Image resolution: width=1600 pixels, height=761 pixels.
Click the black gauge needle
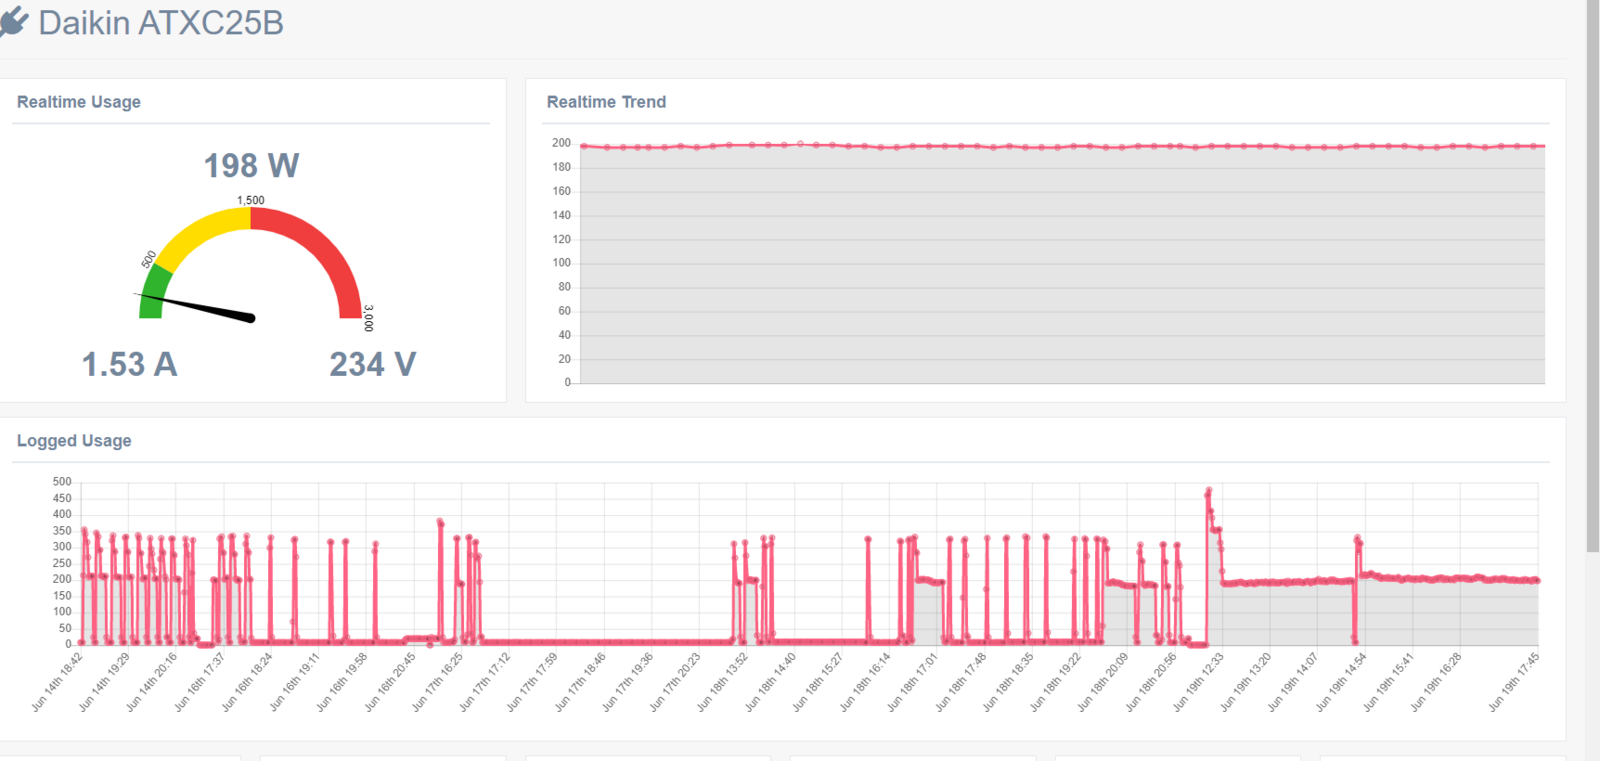196,306
